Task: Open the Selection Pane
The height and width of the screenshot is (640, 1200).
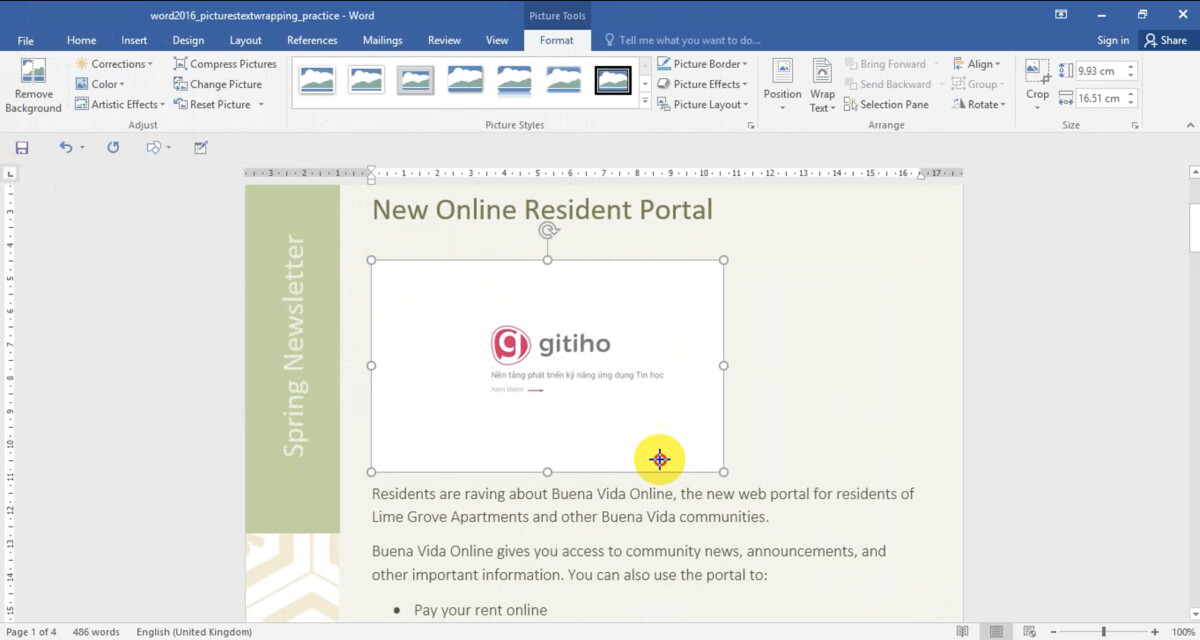Action: [886, 104]
